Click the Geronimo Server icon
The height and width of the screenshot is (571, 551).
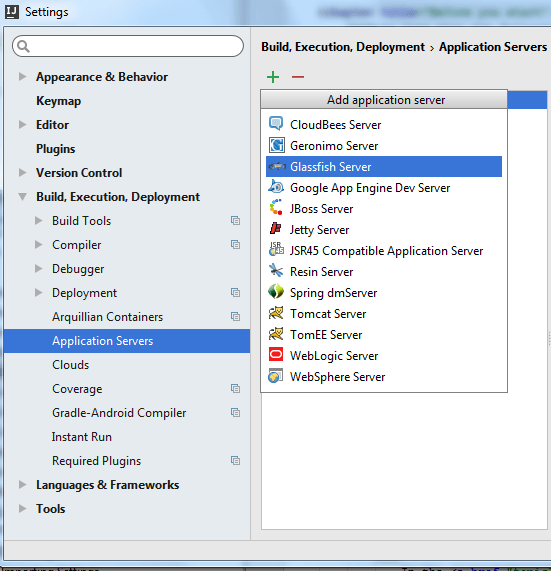pos(276,145)
